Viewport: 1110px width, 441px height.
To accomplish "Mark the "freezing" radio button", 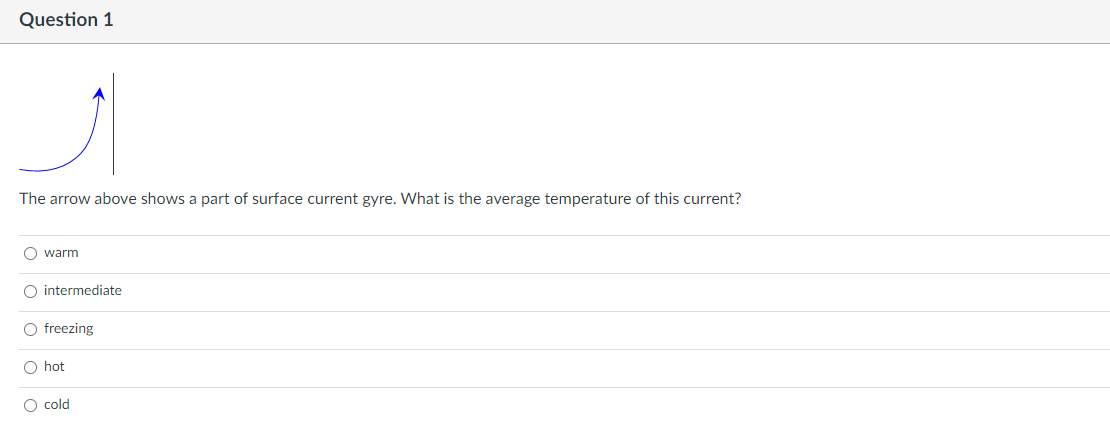I will [x=30, y=329].
